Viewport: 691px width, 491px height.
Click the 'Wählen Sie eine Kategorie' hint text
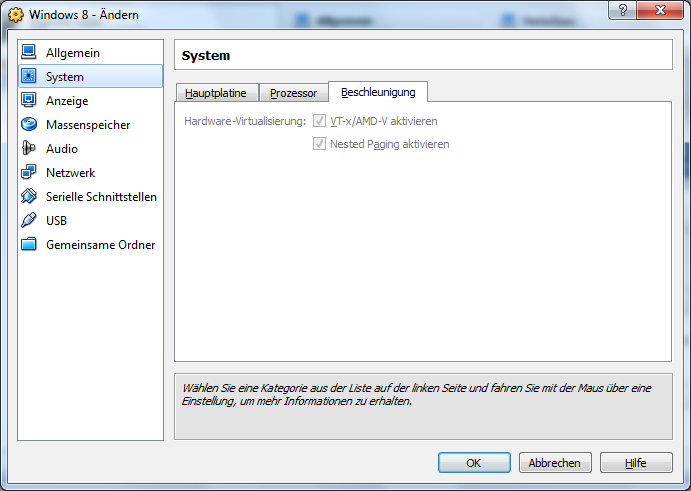point(416,394)
